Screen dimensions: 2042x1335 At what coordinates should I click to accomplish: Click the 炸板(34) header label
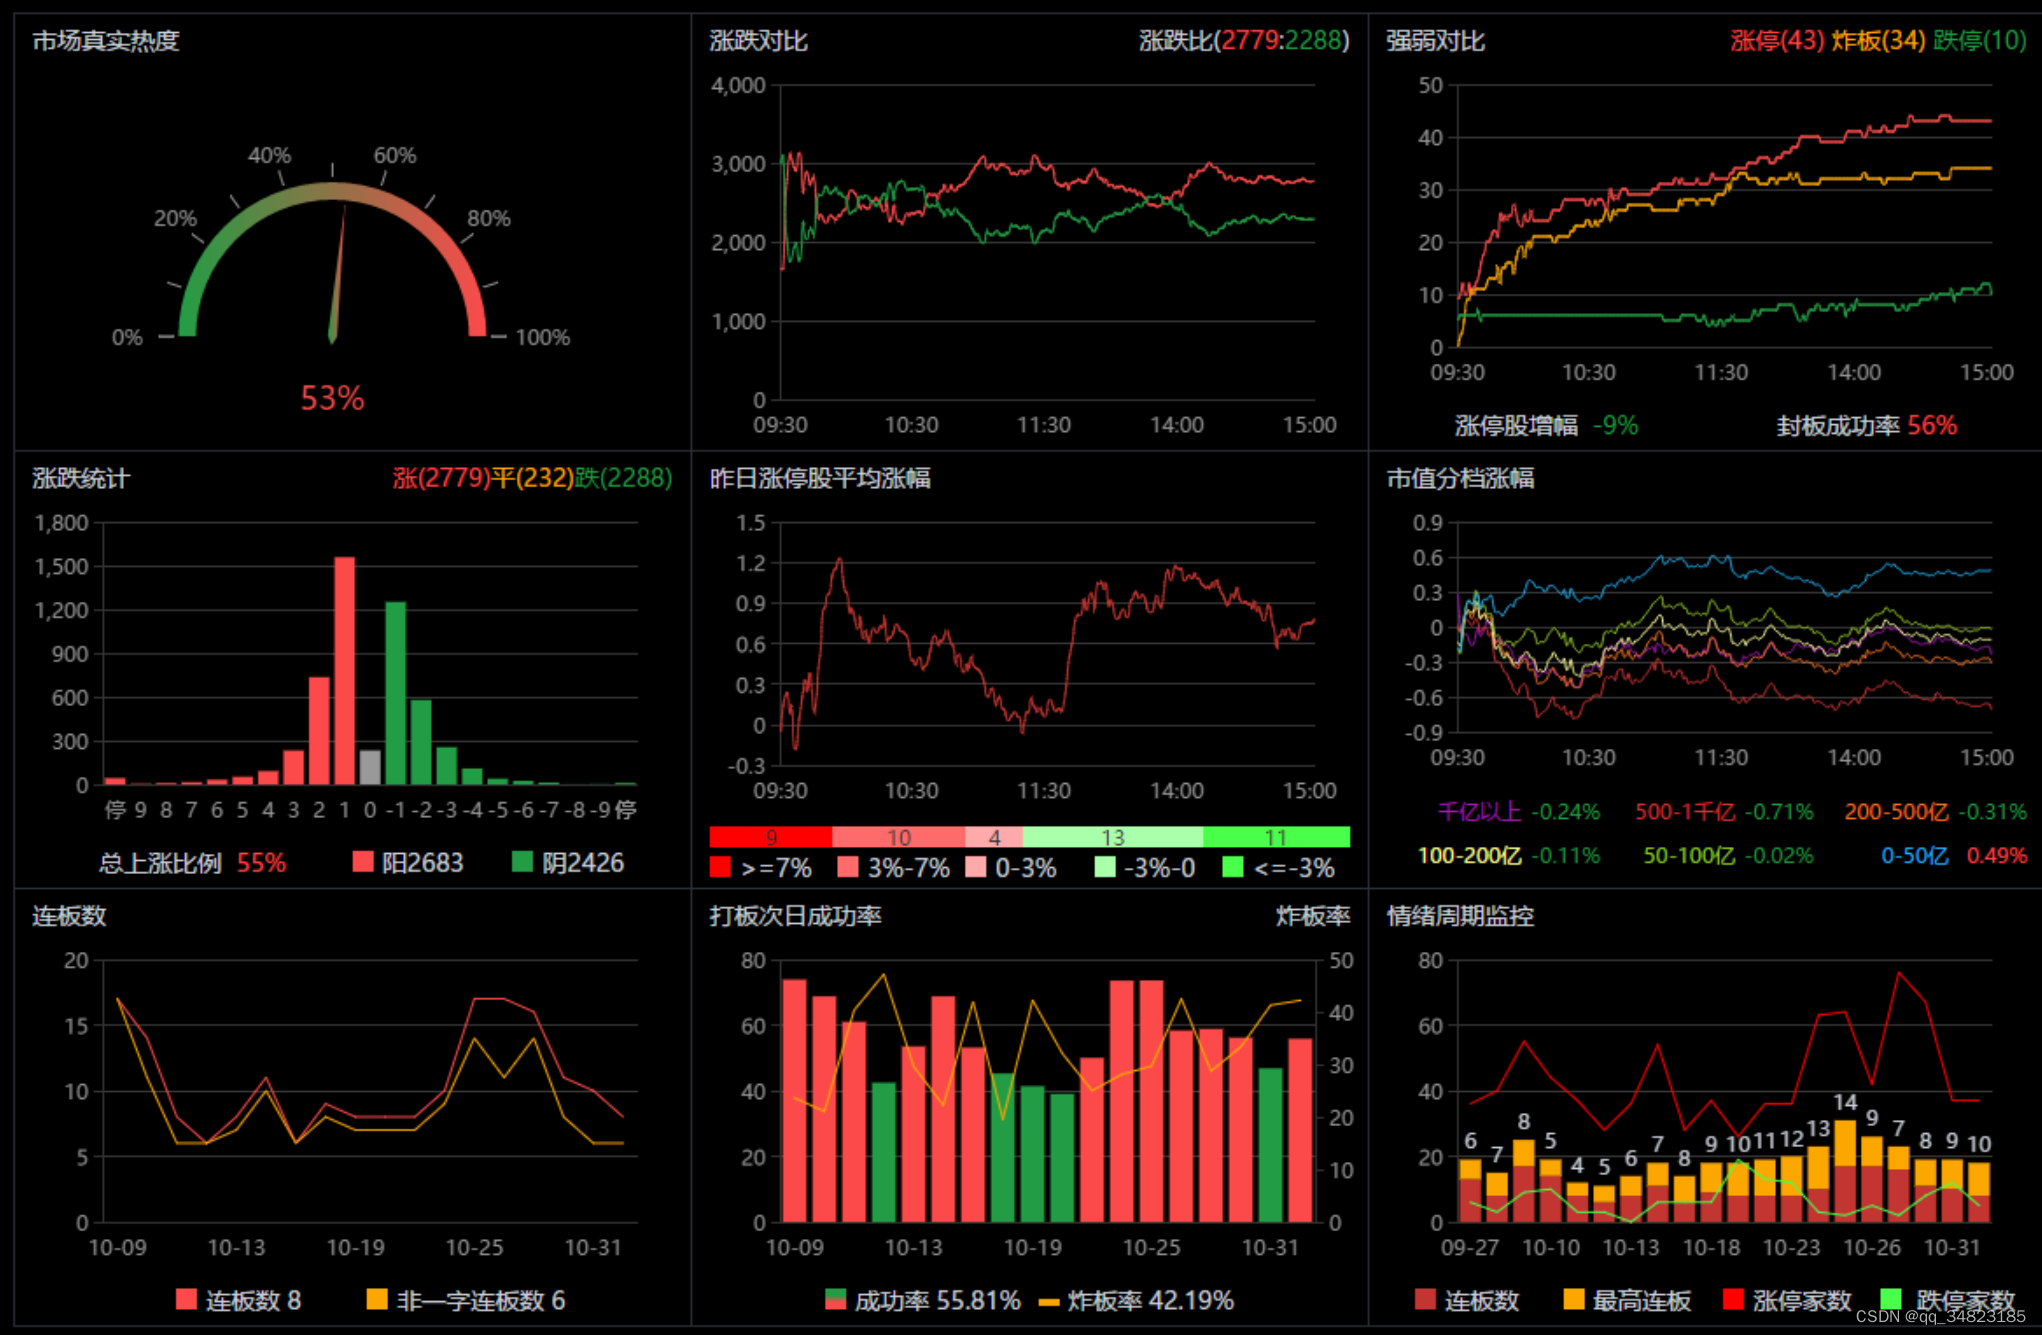point(1878,40)
